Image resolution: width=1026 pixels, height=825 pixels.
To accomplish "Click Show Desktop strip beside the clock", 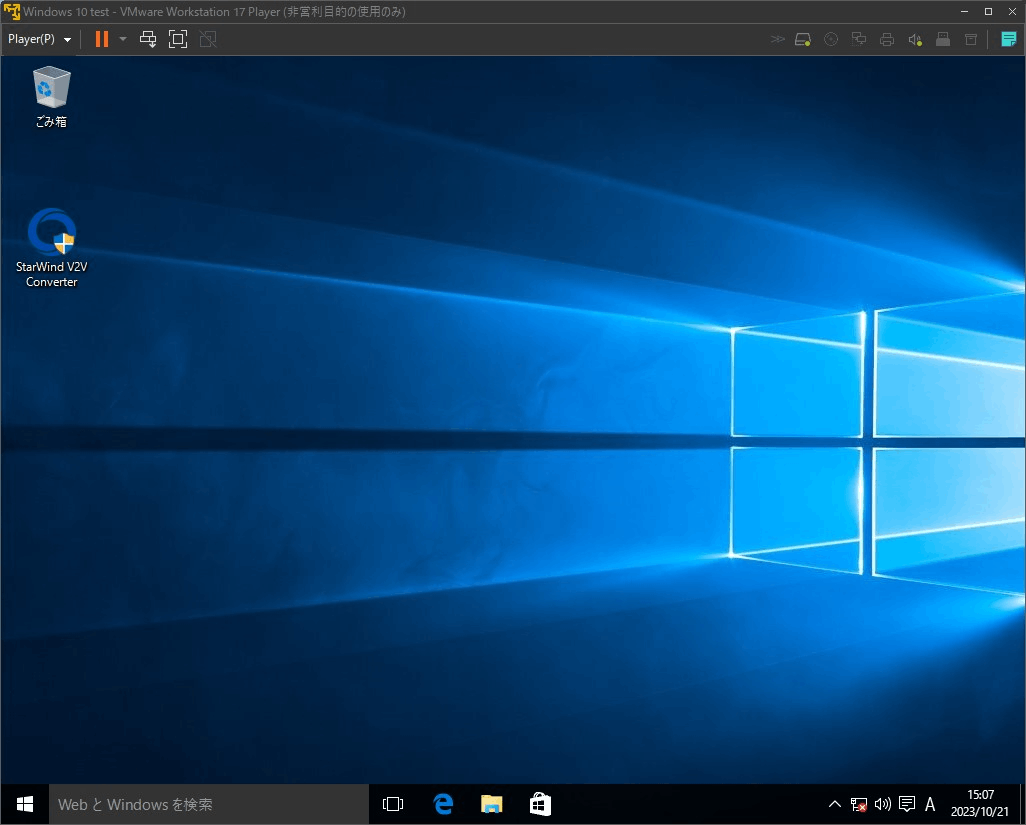I will click(1021, 804).
